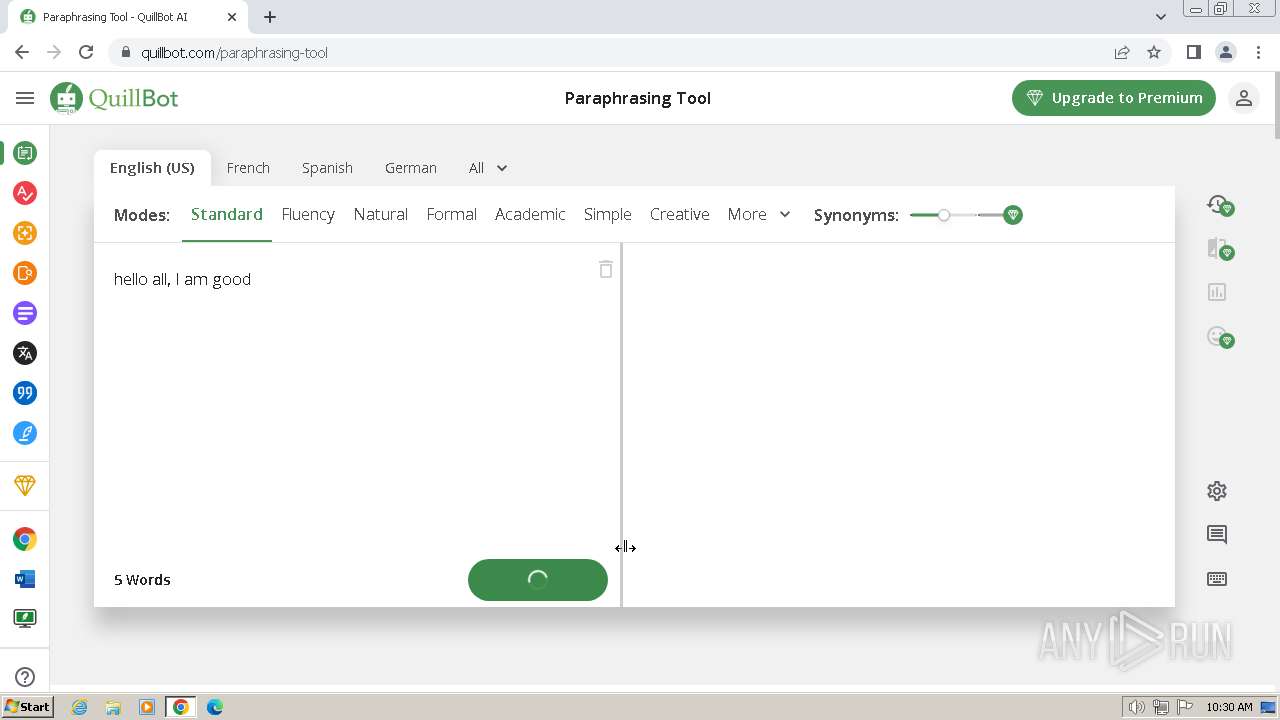Launch Internet Explorer from taskbar
Screen dimensions: 1280x720
80,707
